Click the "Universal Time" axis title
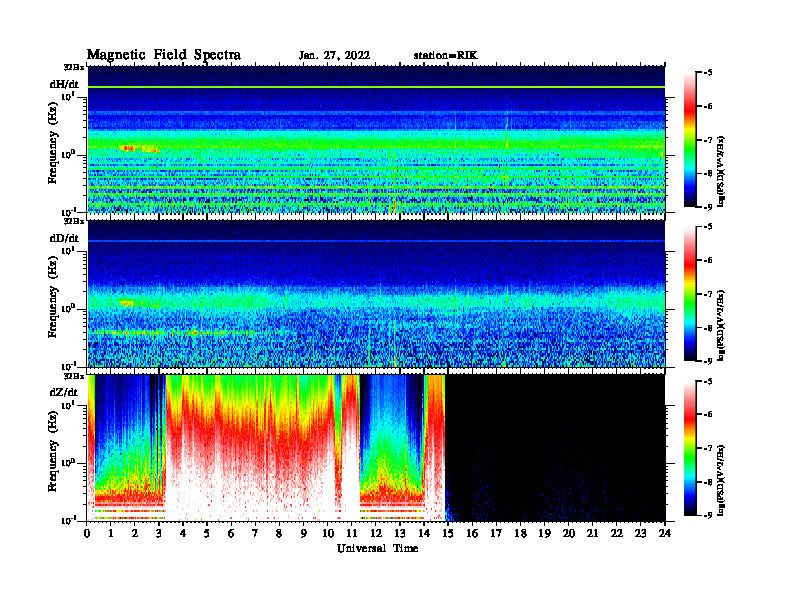Screen dimensions: 792x612 coord(378,548)
